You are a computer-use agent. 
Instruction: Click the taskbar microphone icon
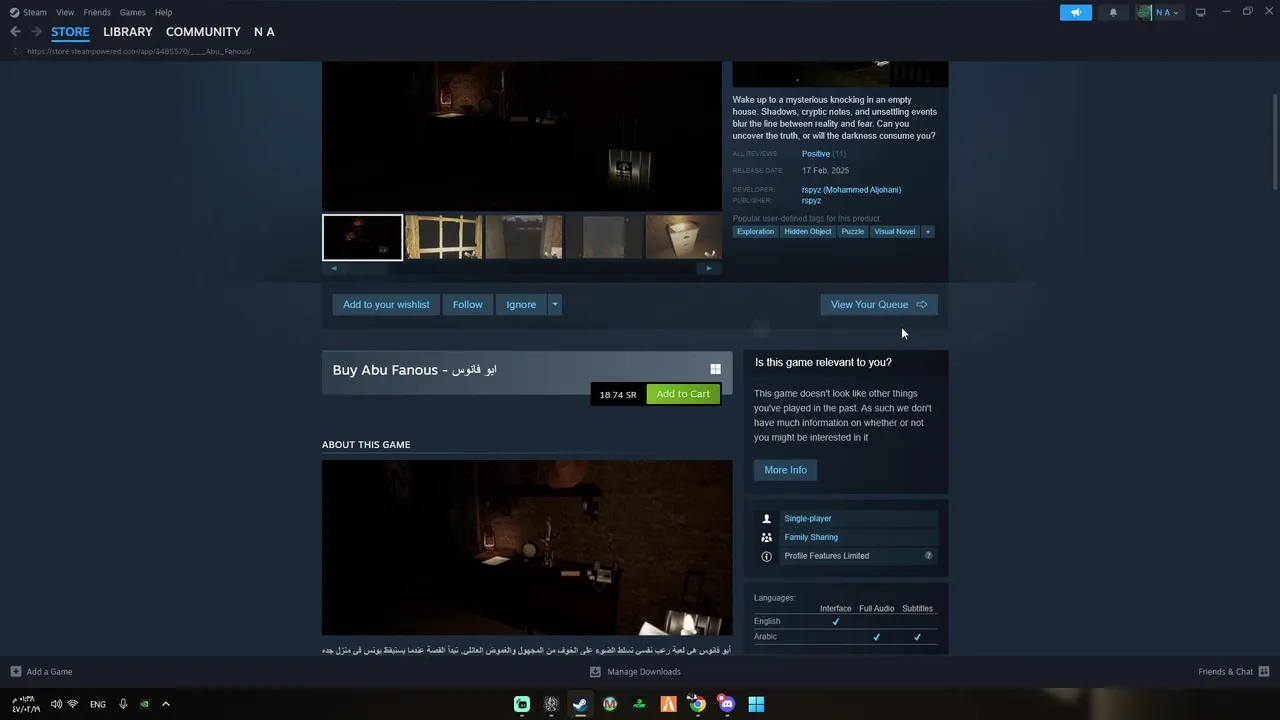(x=123, y=704)
